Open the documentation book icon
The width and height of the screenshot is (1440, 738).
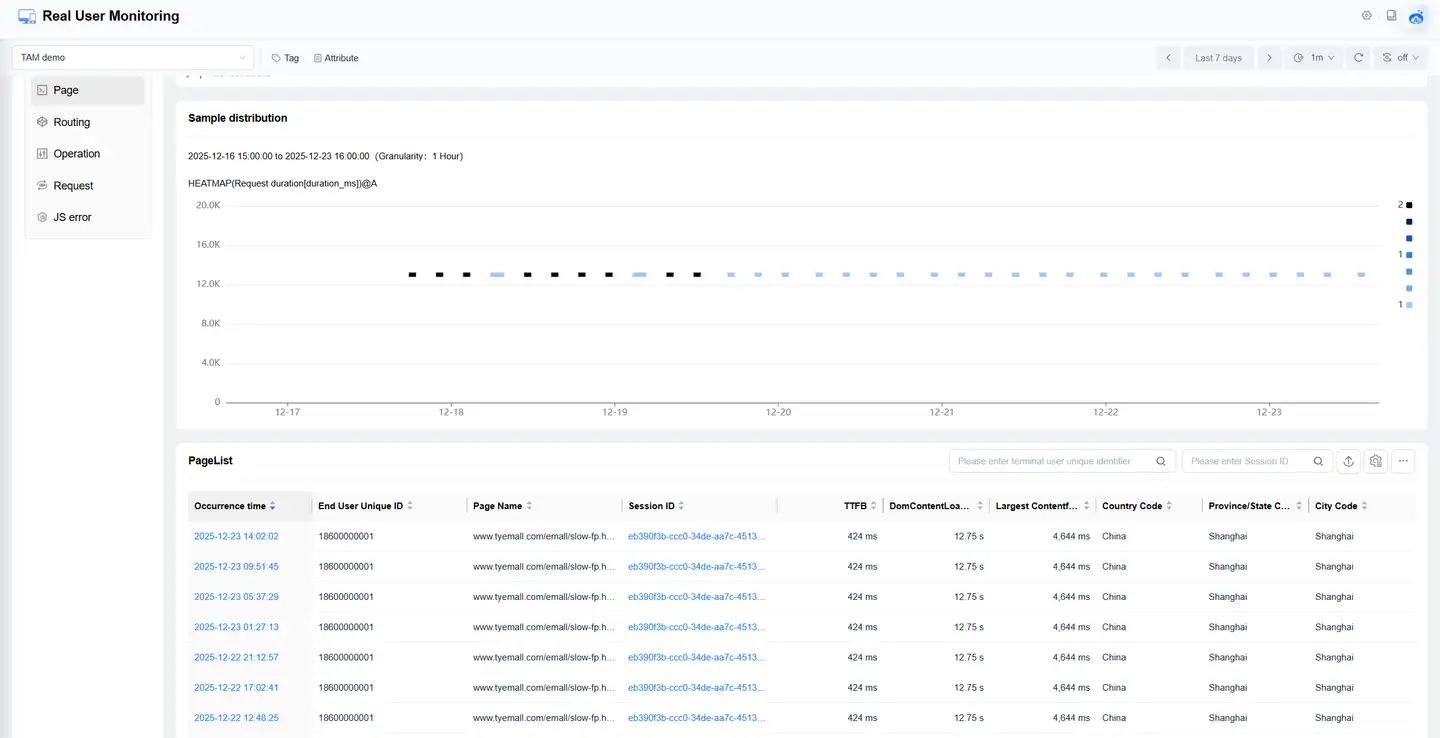[1391, 16]
